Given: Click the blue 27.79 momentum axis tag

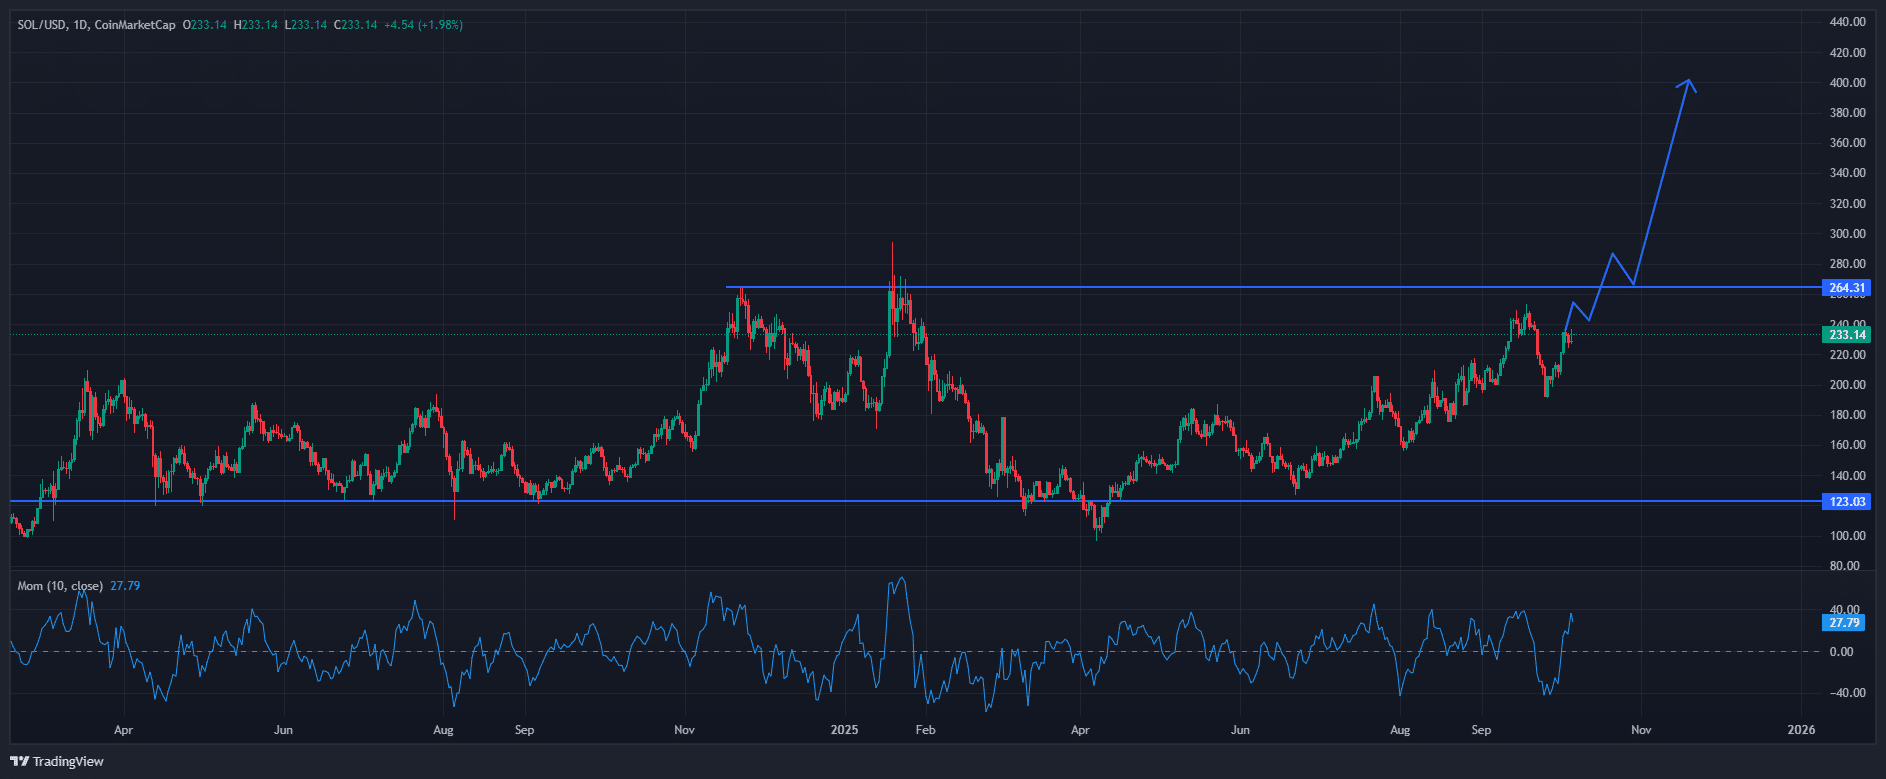Looking at the screenshot, I should 1844,623.
